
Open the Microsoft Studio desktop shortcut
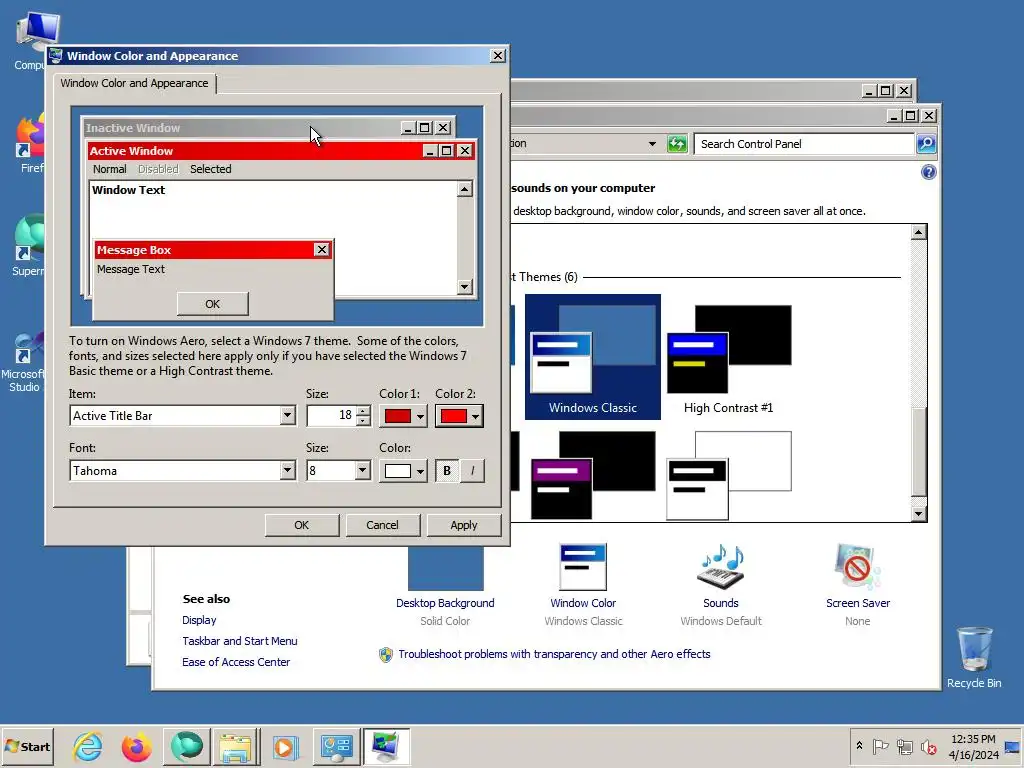(x=24, y=362)
